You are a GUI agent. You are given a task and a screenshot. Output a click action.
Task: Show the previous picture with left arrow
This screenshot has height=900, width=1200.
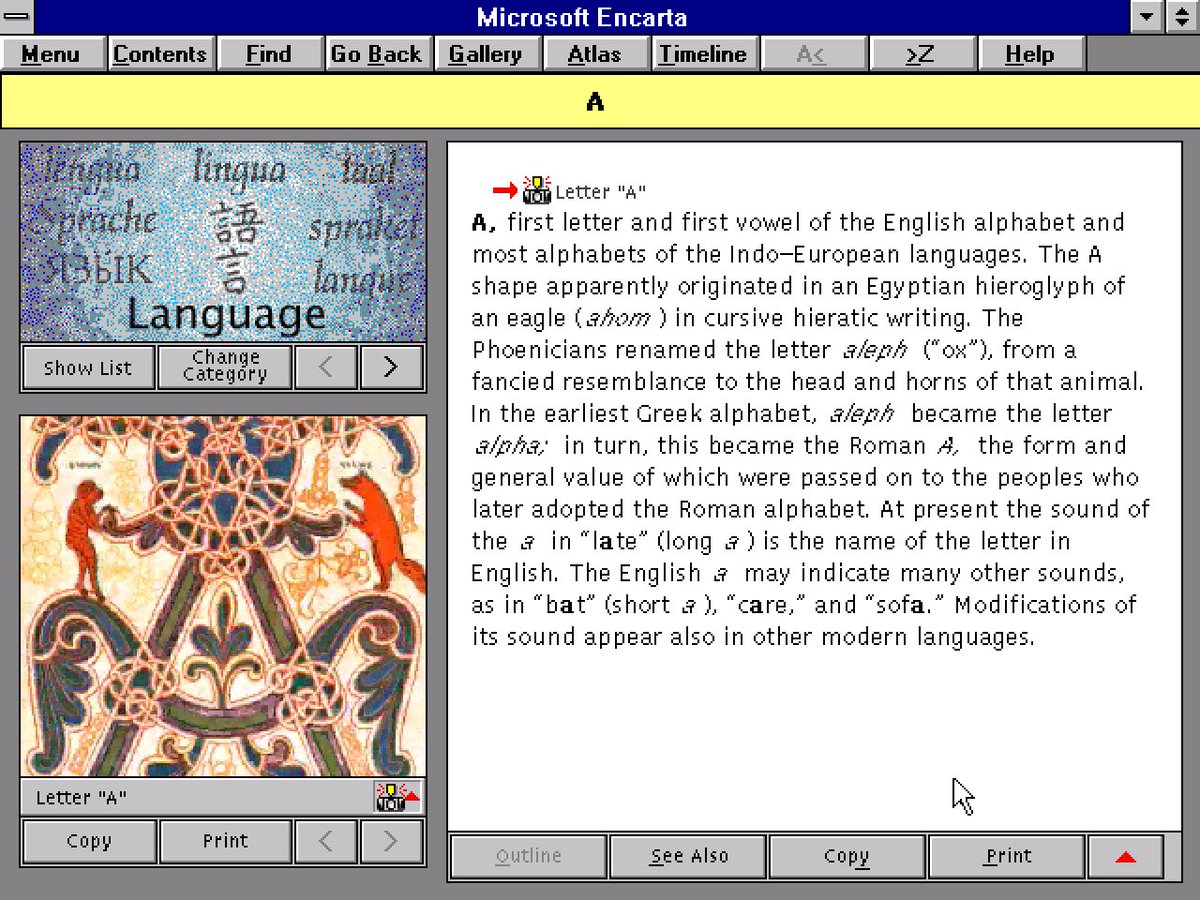coord(325,842)
